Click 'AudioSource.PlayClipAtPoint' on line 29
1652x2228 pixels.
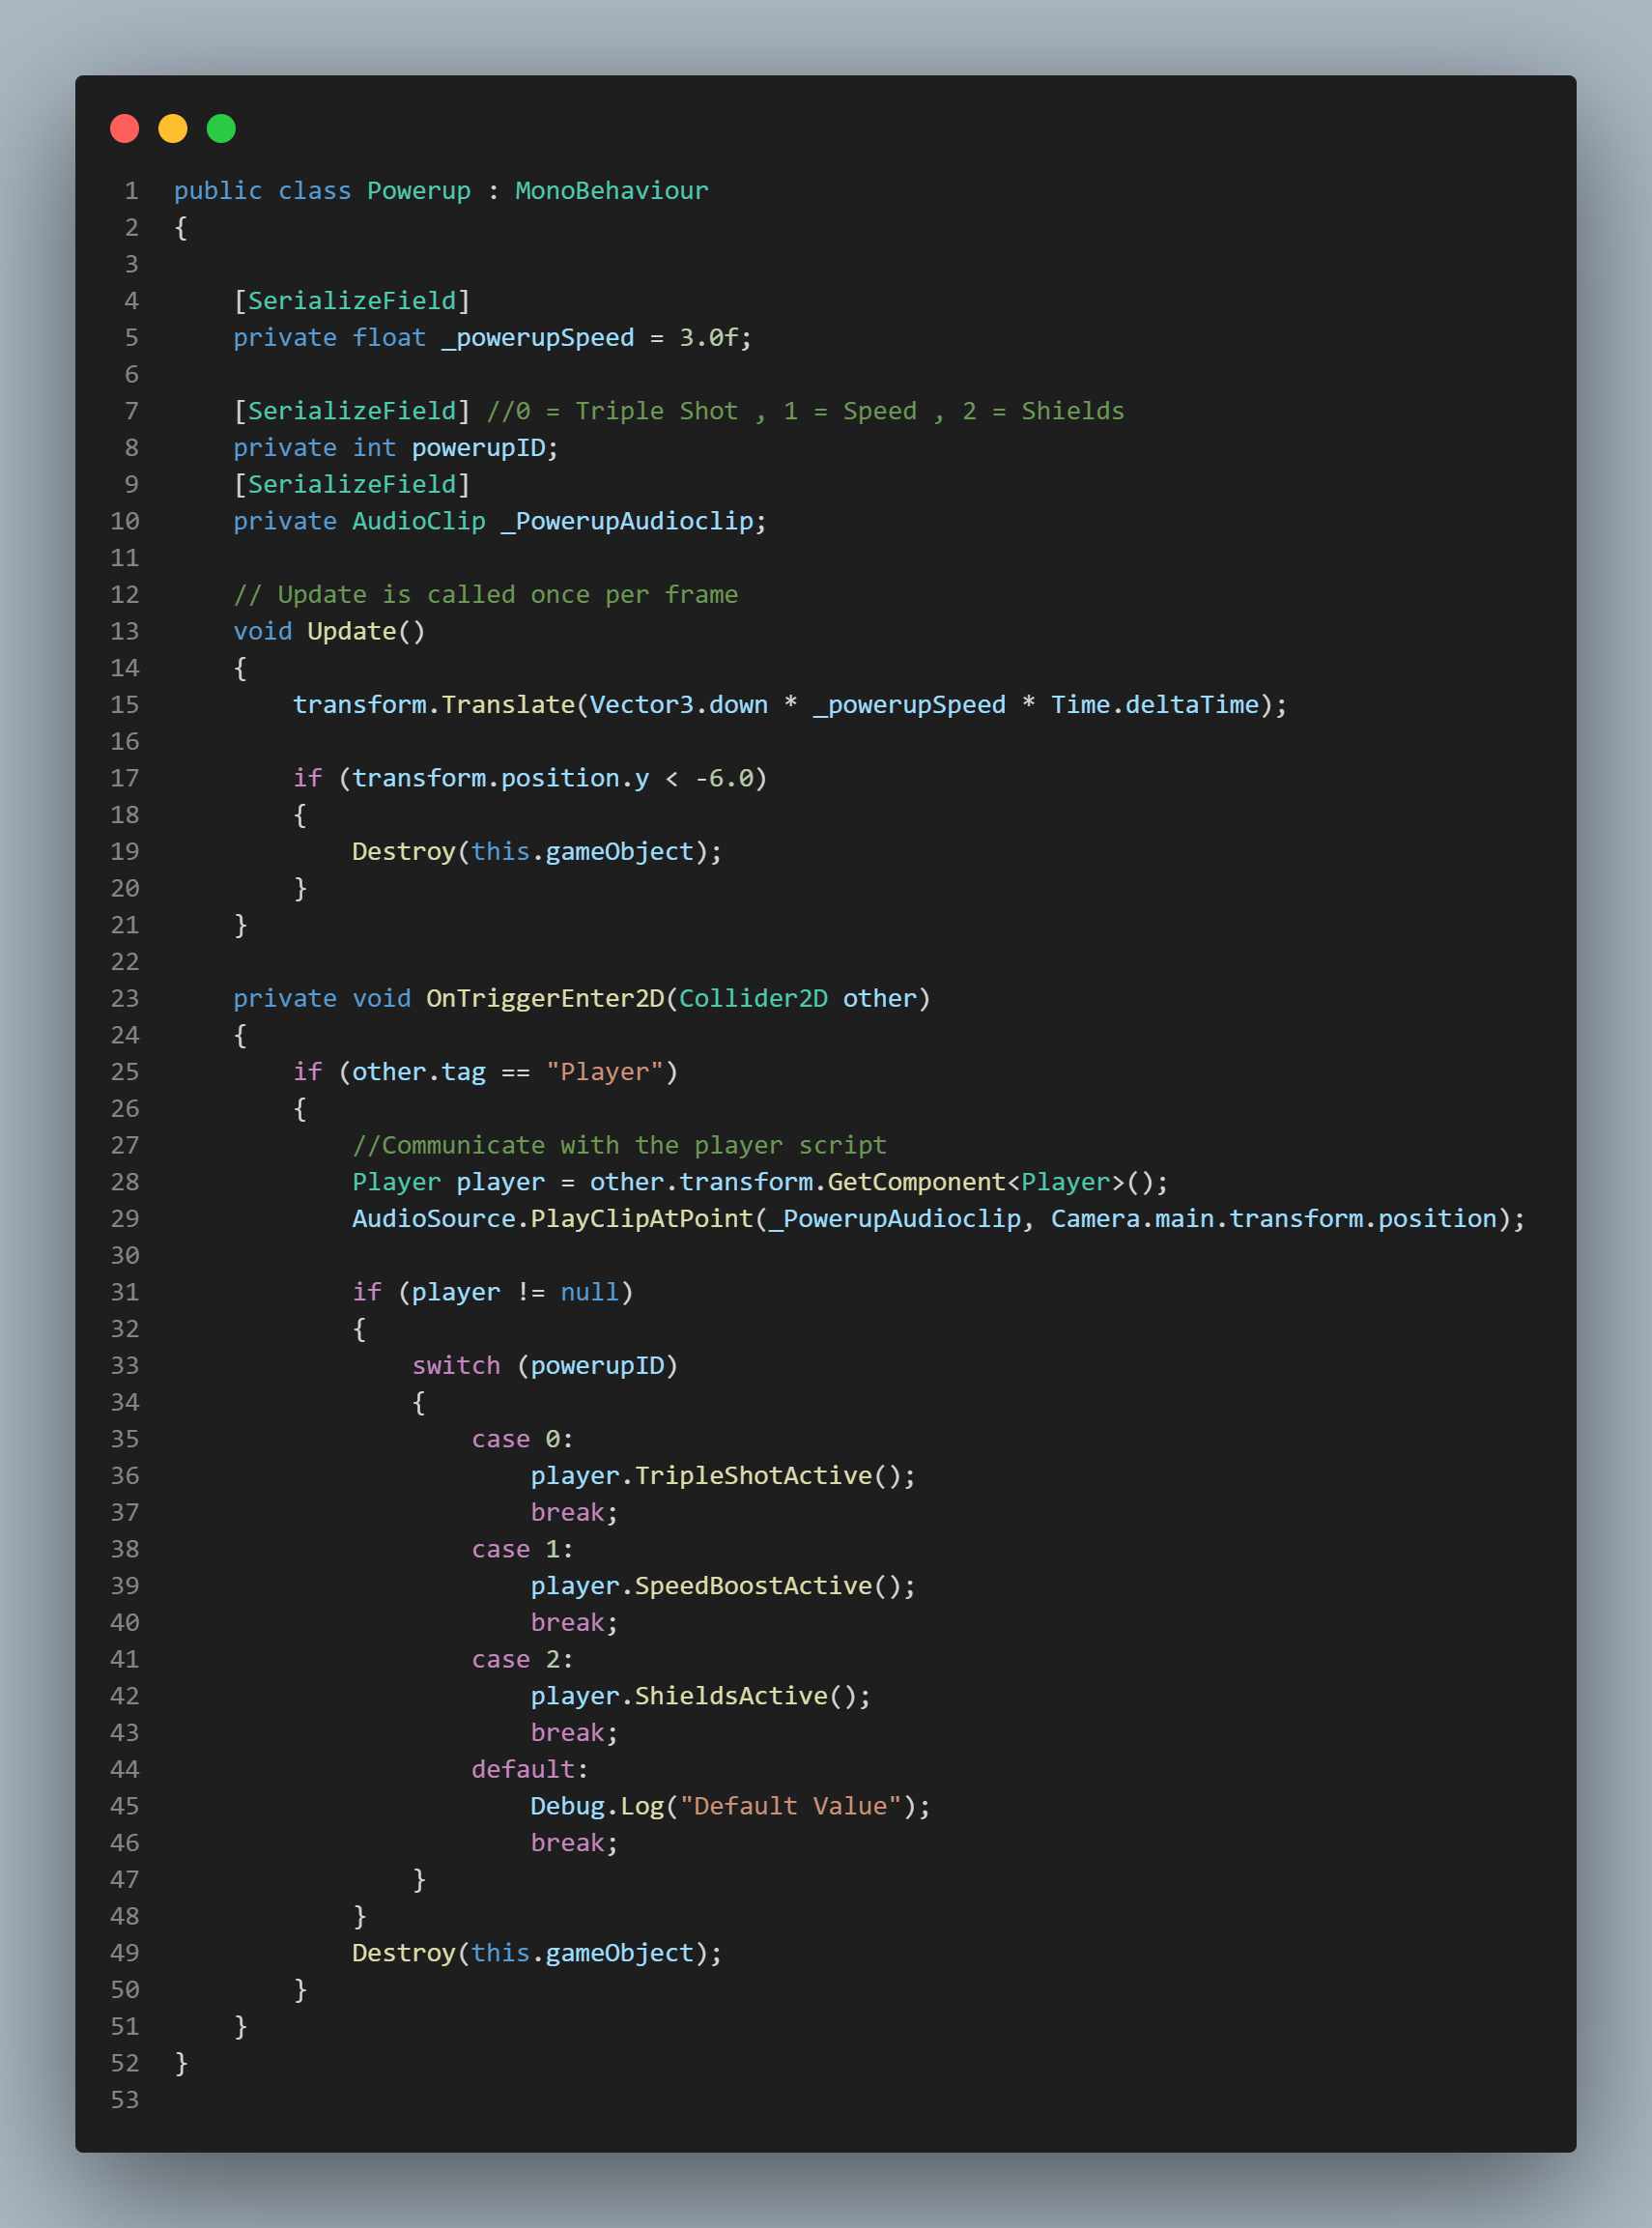tap(552, 1219)
